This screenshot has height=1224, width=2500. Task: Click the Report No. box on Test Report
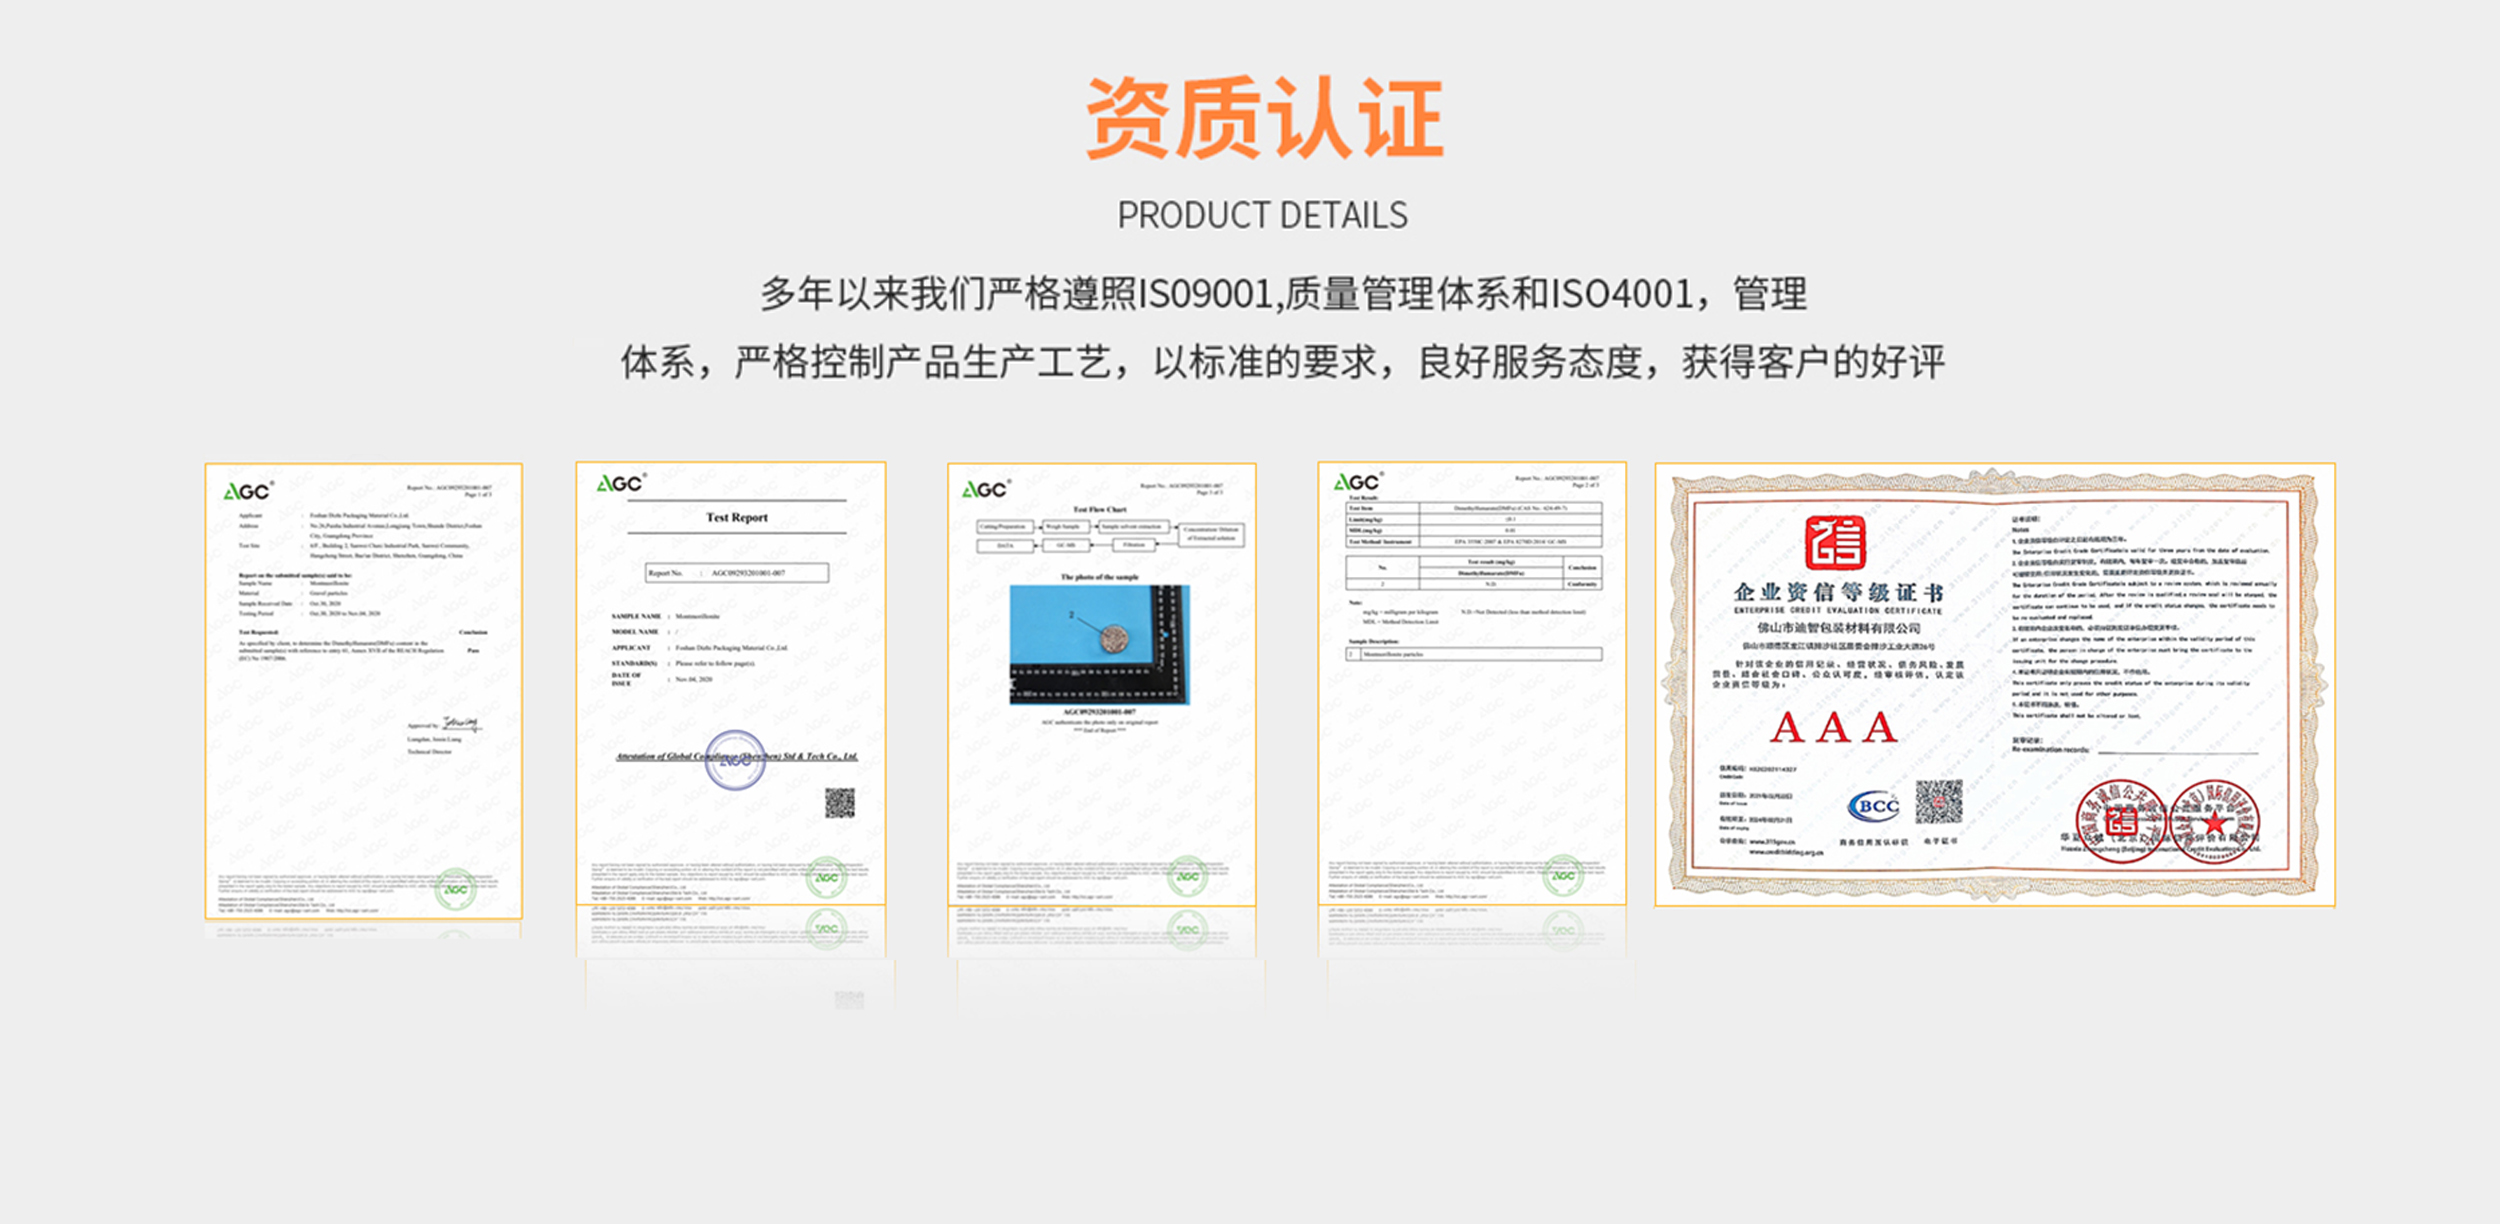(x=737, y=572)
